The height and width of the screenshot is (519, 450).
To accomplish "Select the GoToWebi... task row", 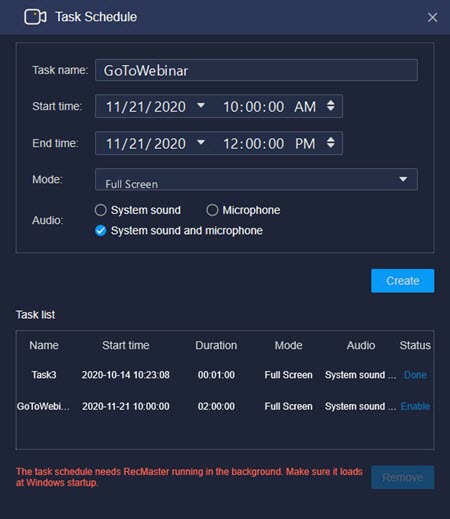I will (x=225, y=406).
